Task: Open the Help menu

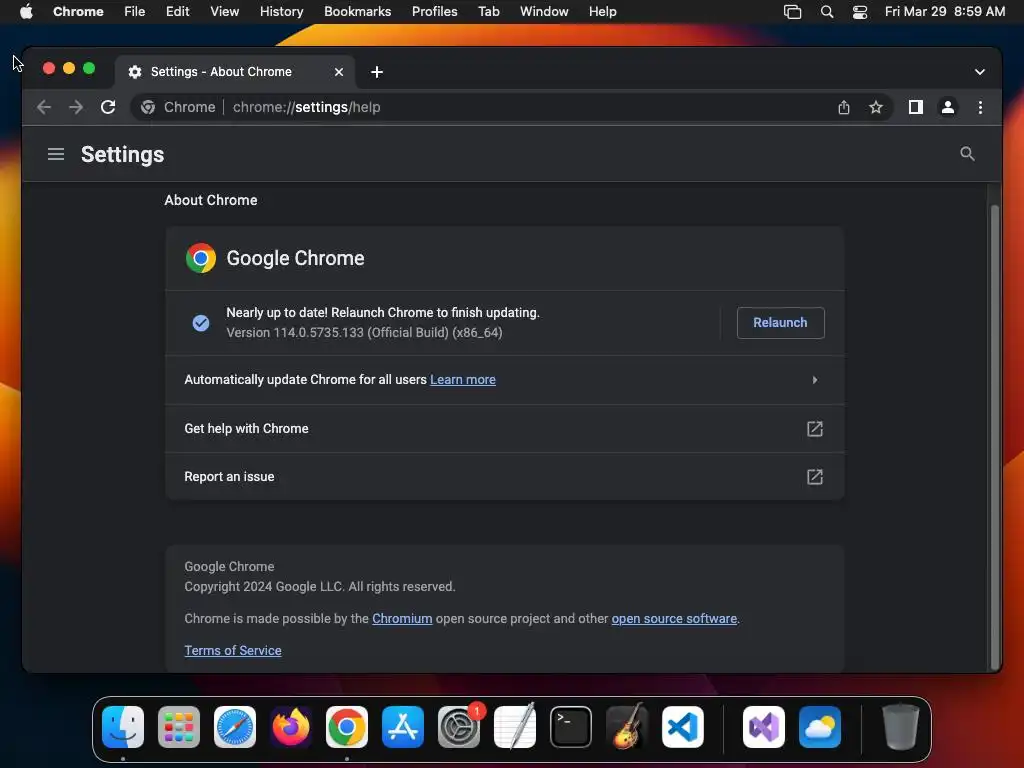Action: pos(602,11)
